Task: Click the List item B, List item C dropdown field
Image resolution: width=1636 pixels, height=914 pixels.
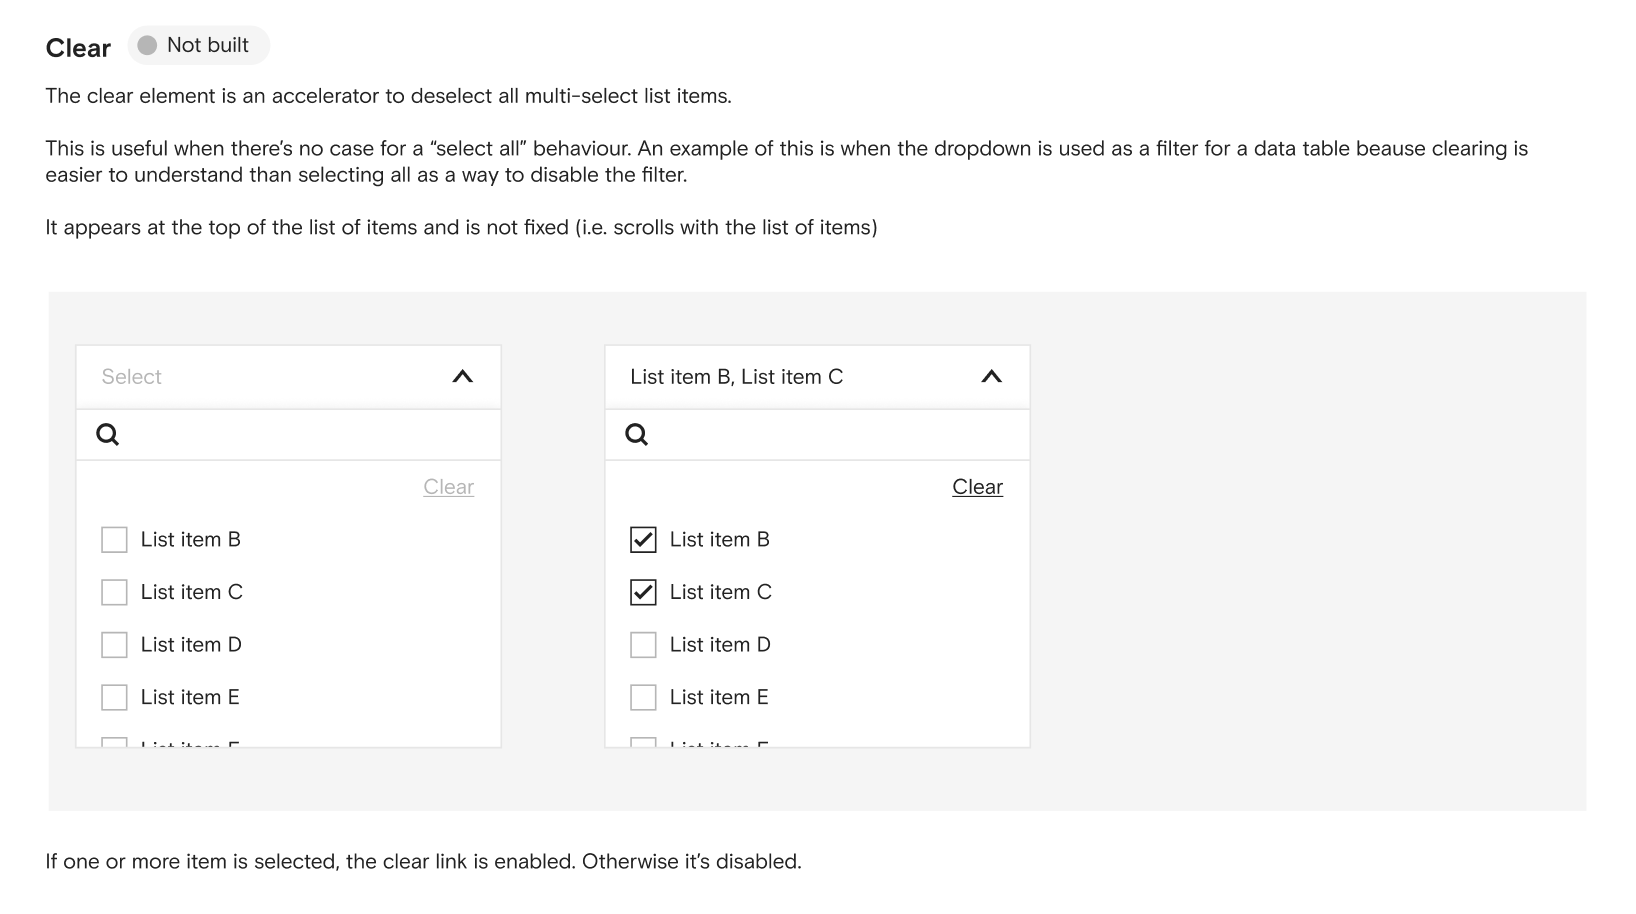Action: click(x=818, y=377)
